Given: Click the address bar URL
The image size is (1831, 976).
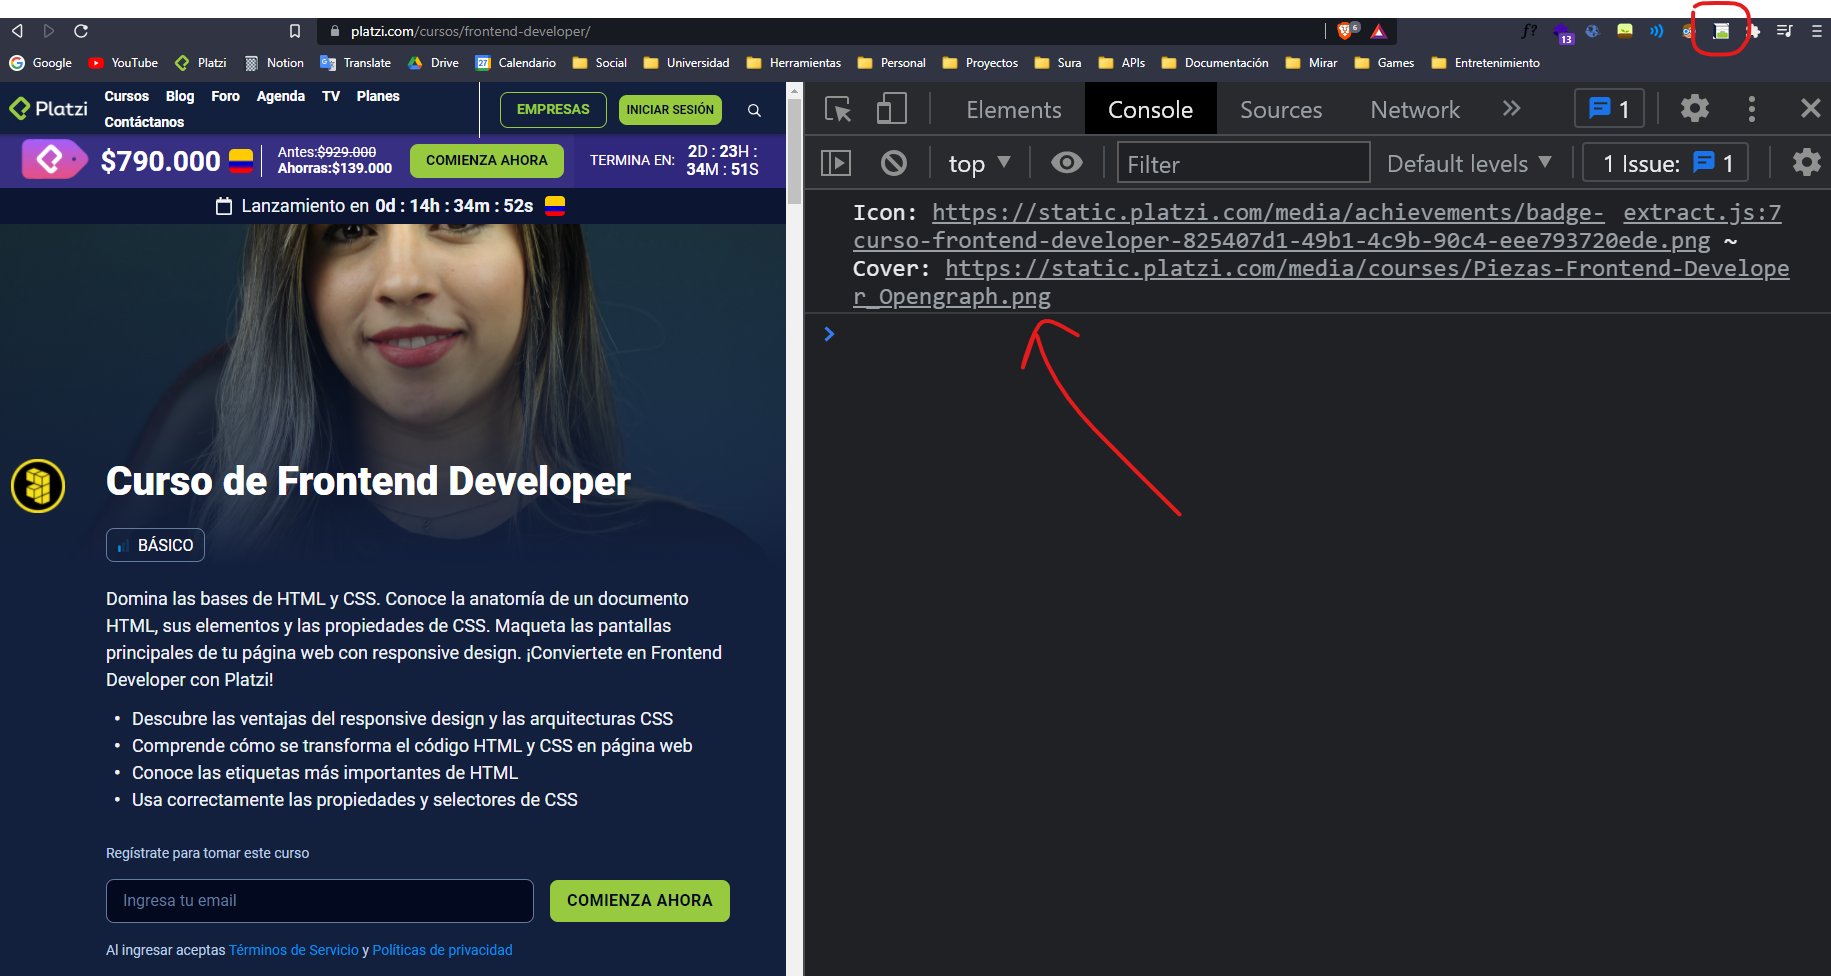Looking at the screenshot, I should coord(470,31).
